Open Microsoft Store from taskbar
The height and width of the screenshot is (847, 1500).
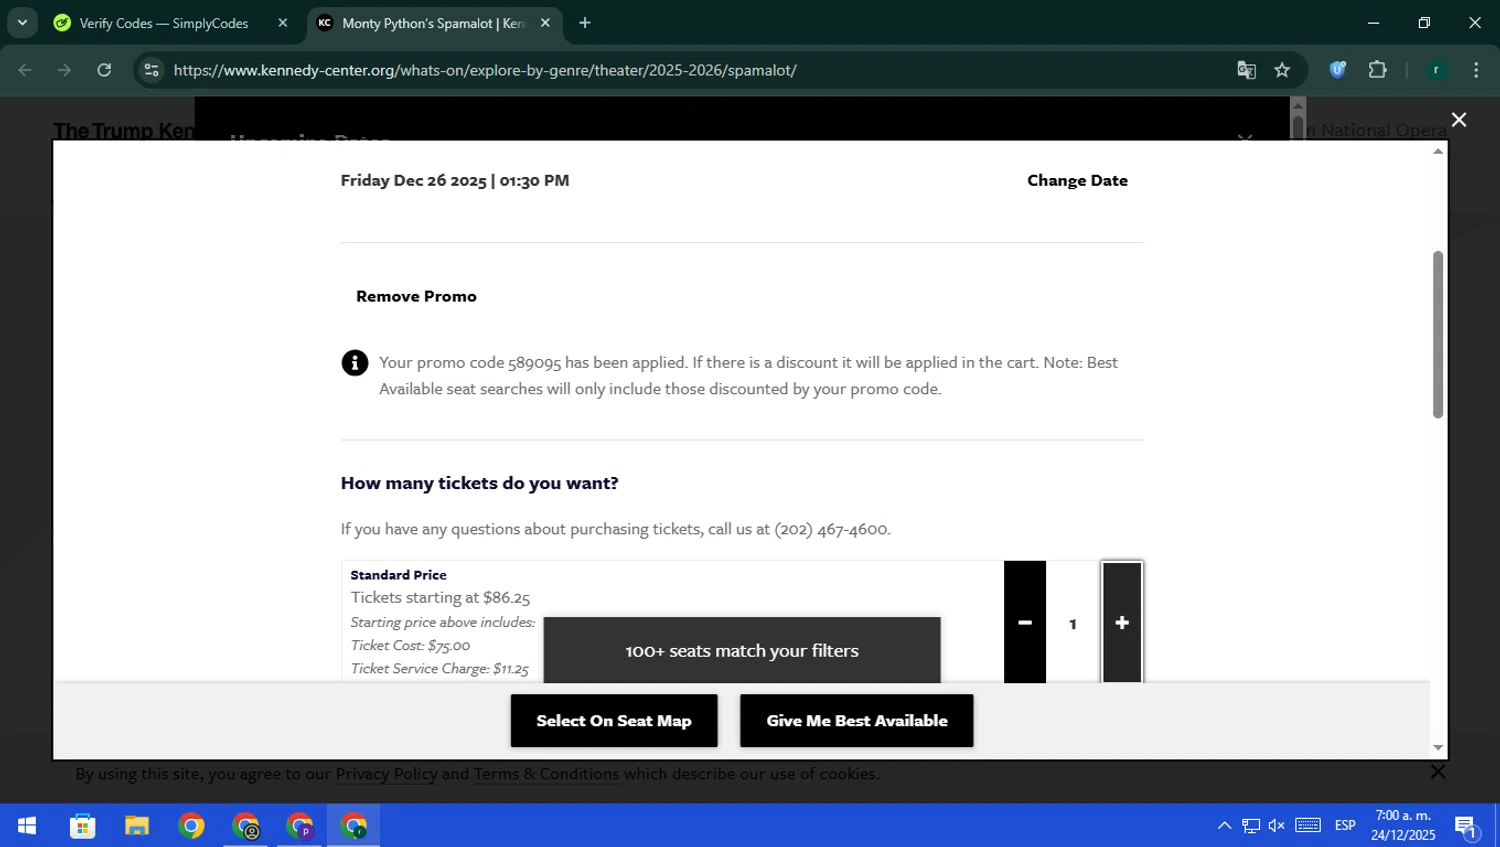tap(83, 826)
